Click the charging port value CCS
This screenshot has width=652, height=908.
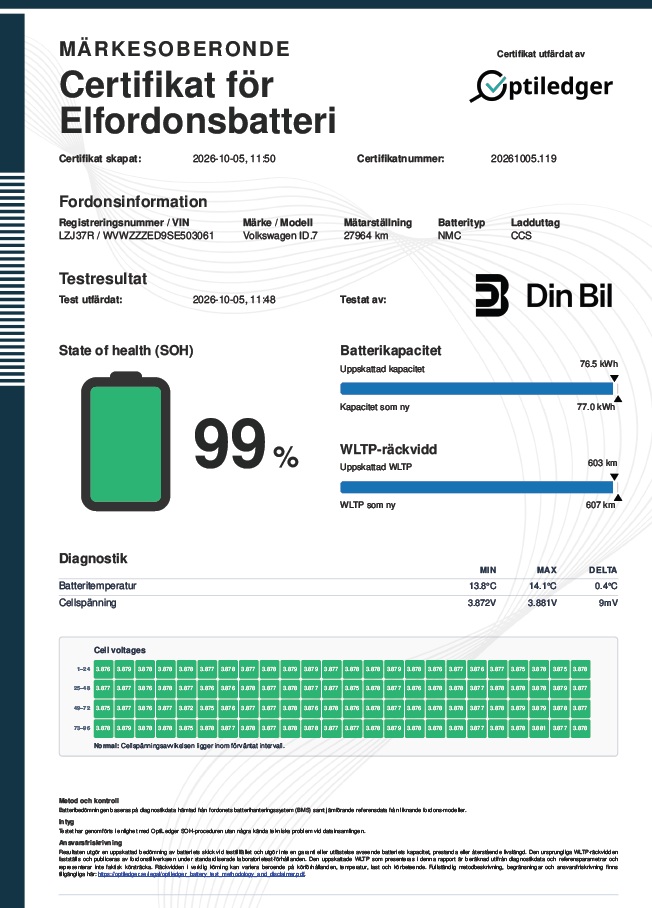521,236
